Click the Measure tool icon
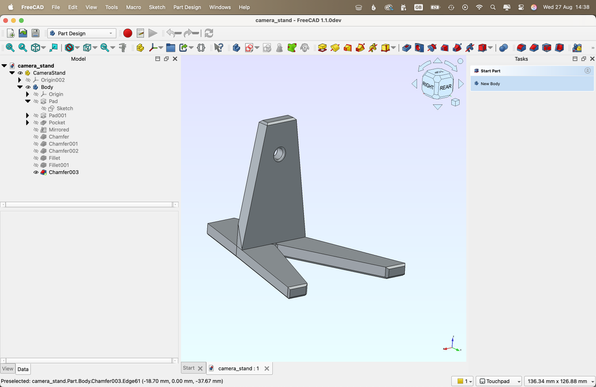Screen dimensions: 596x387 (x=123, y=48)
